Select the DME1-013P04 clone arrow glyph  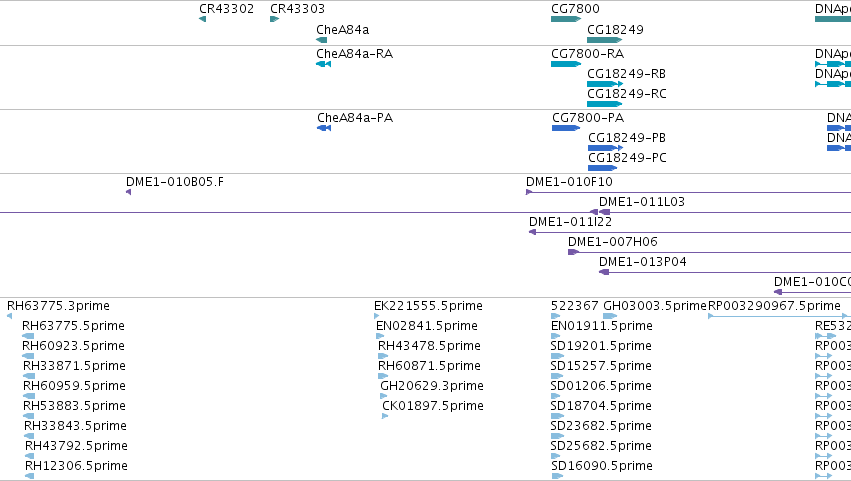604,273
